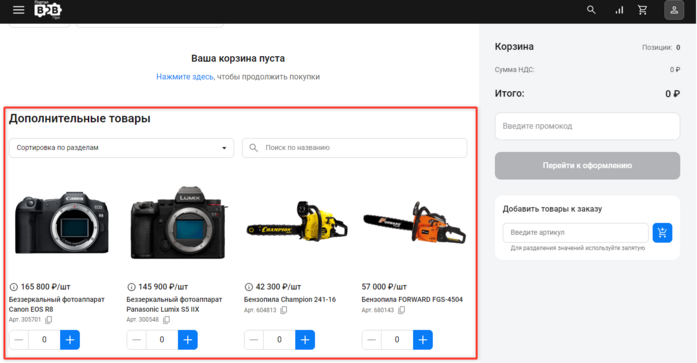Click the info icon next to 145 900 ₽ price
Screen dimensions: 697x363
(x=131, y=287)
